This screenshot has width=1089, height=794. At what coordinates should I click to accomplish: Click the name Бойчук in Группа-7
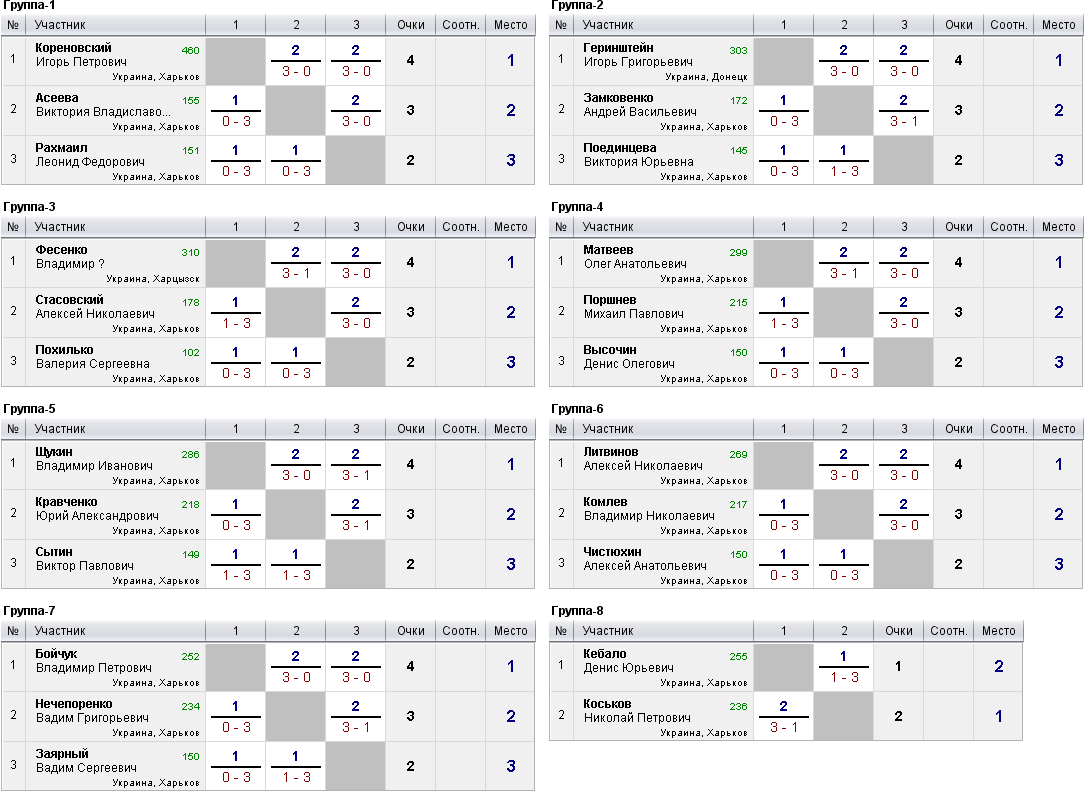pyautogui.click(x=56, y=654)
